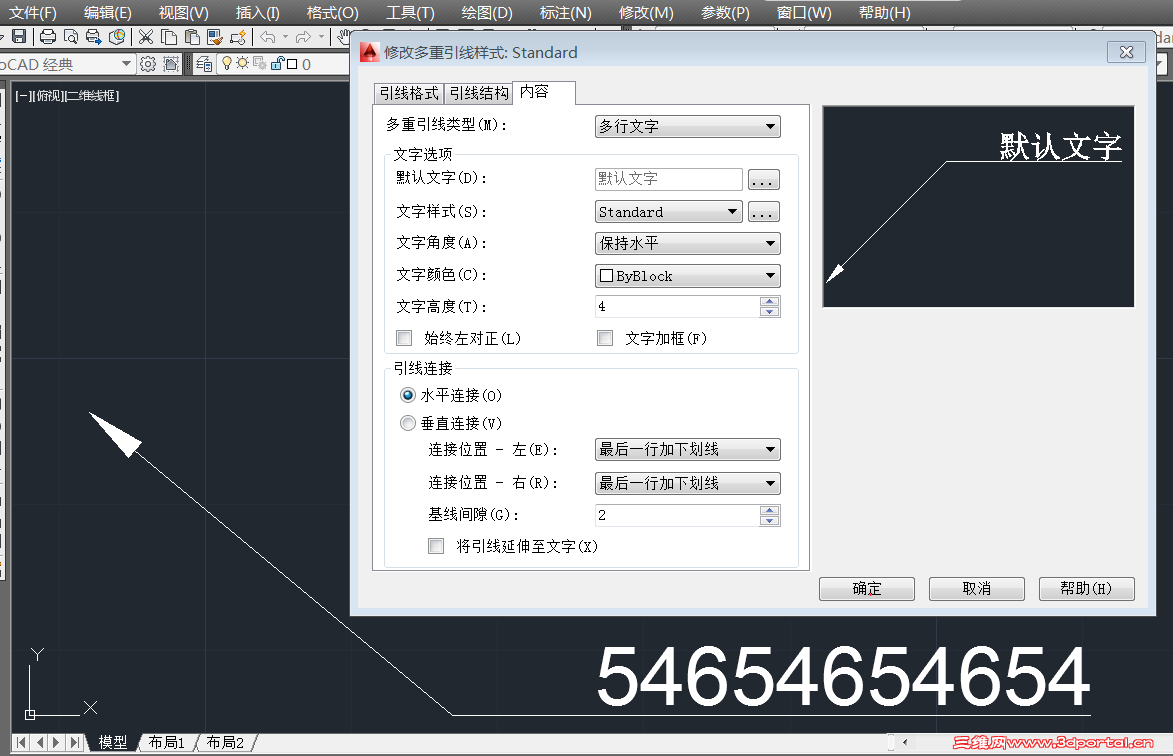Increase 文字高度 with up spinner arrow
Viewport: 1173px width, 756px height.
tap(770, 301)
